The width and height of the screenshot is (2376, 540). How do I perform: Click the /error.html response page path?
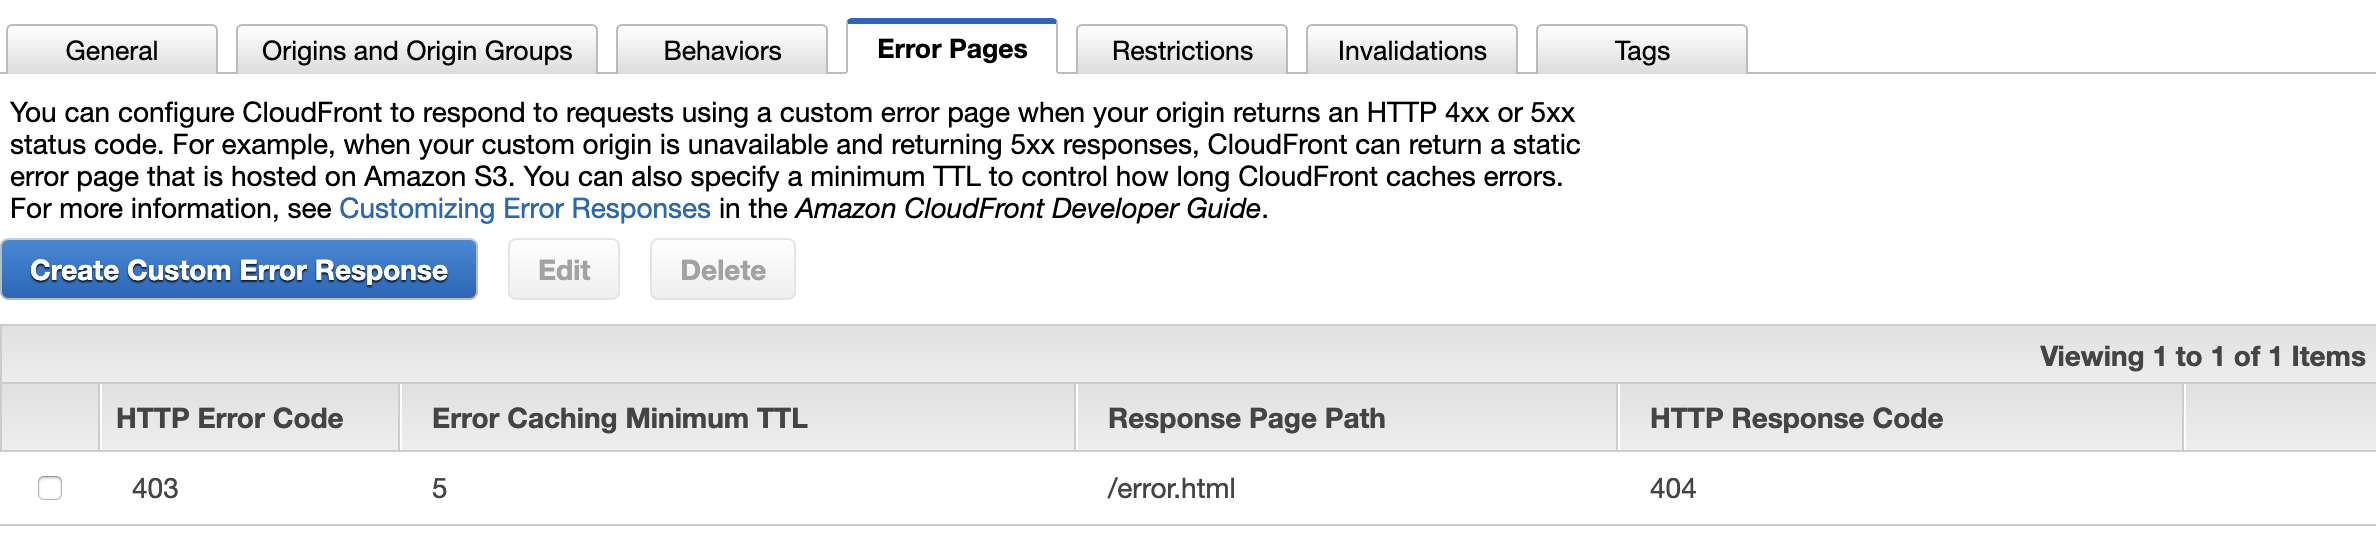pos(1171,488)
